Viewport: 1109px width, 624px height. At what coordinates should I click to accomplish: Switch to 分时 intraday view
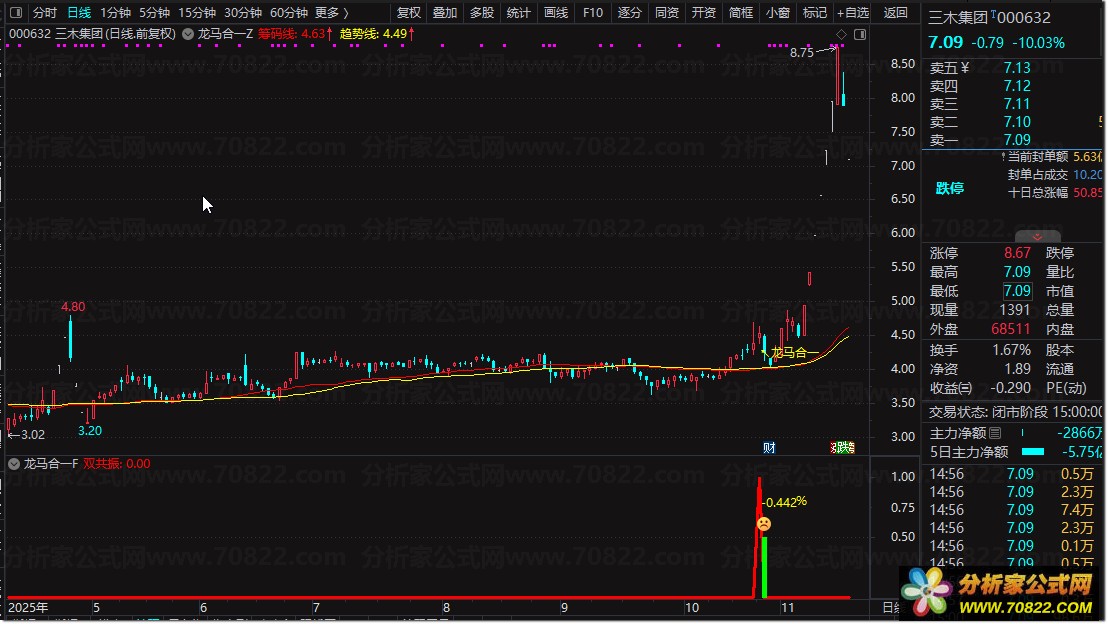pyautogui.click(x=45, y=13)
